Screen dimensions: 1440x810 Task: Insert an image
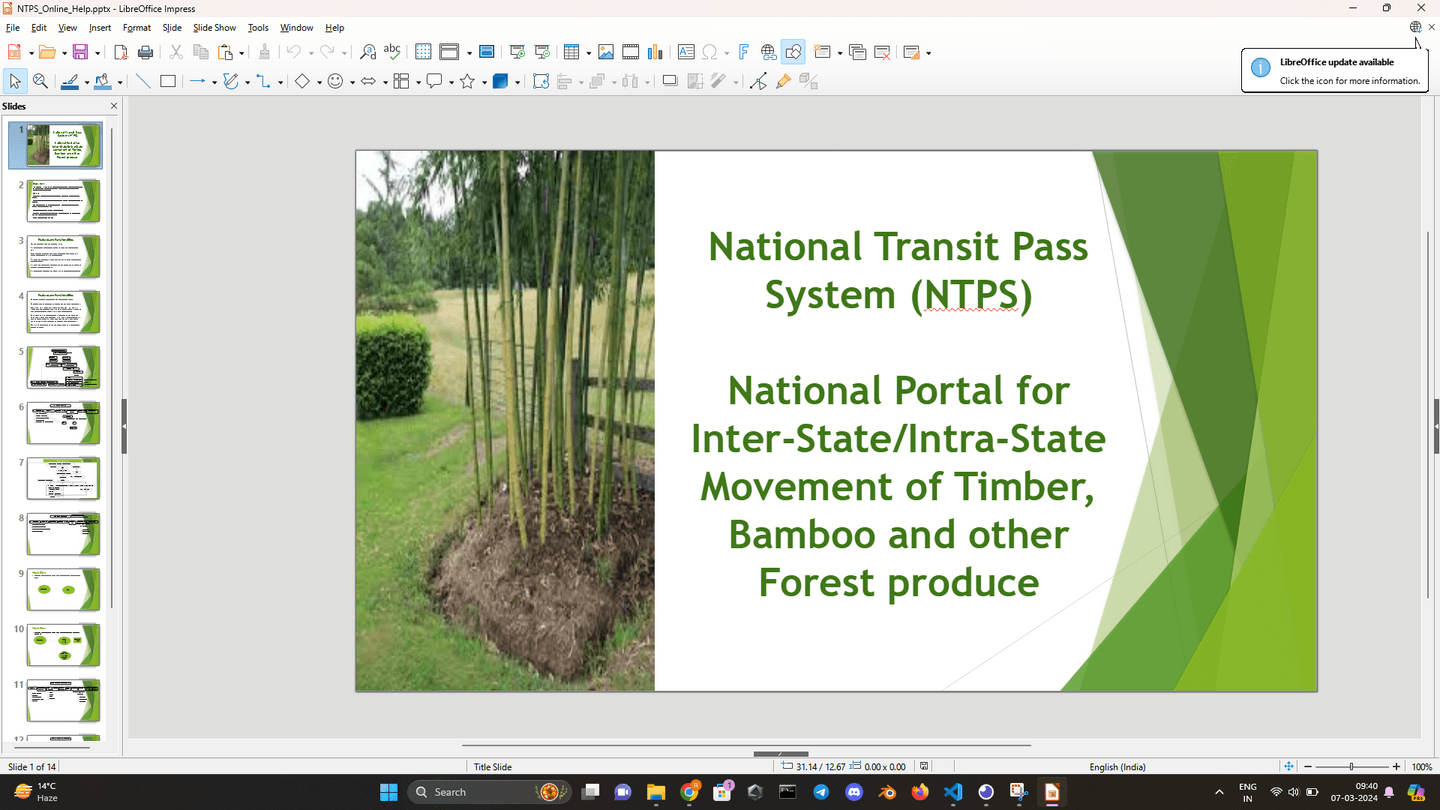(x=605, y=52)
